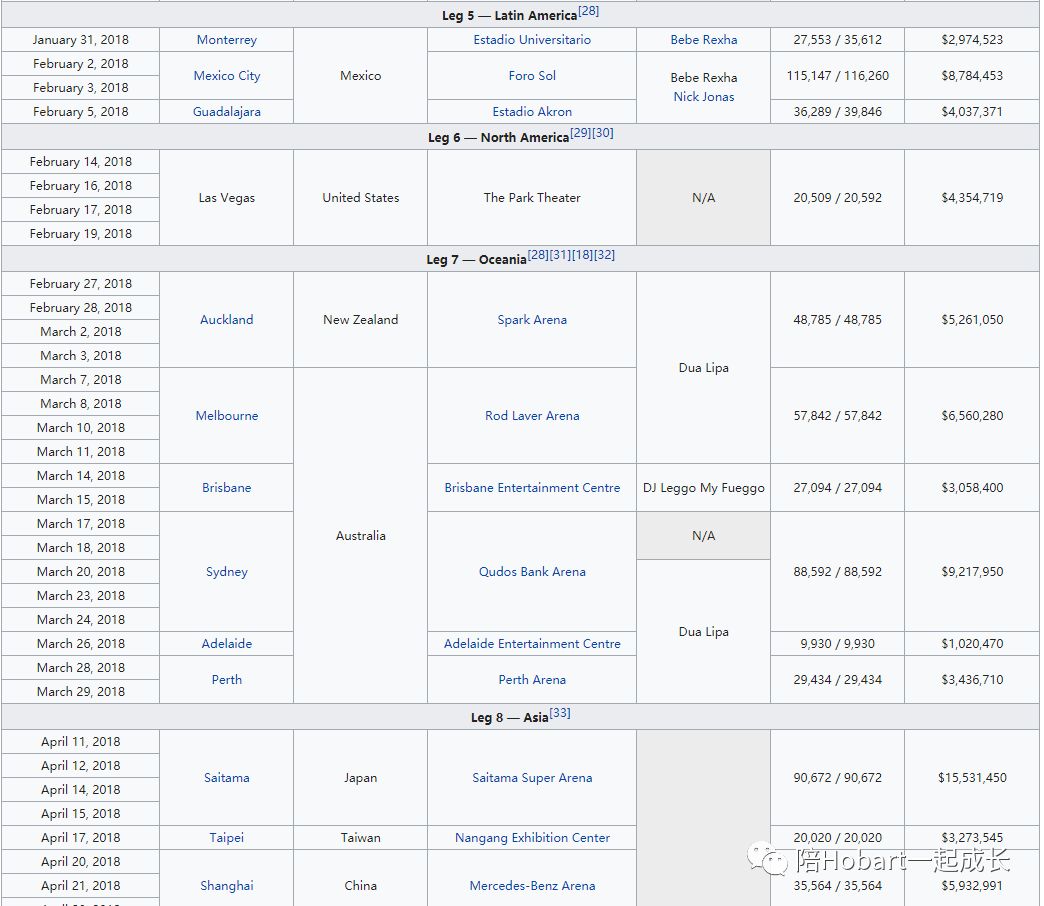Open the Auckland city link
The image size is (1044, 906).
point(226,320)
